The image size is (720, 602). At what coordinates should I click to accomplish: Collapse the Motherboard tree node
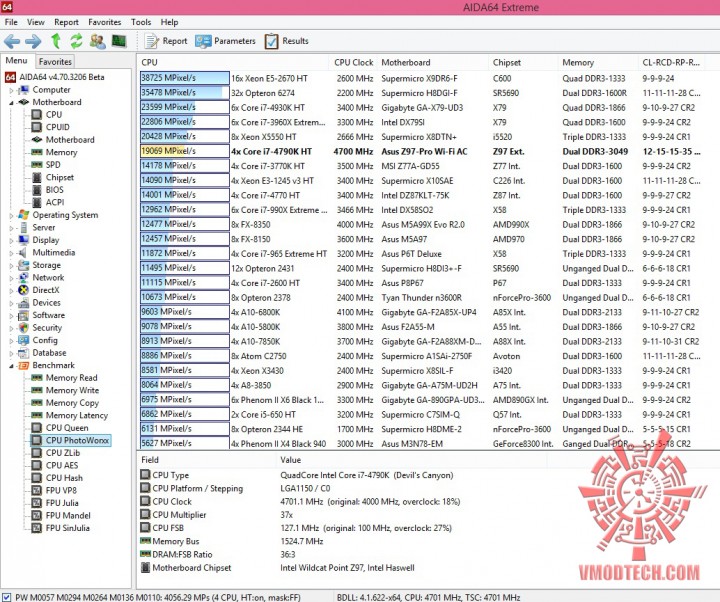pyautogui.click(x=11, y=102)
